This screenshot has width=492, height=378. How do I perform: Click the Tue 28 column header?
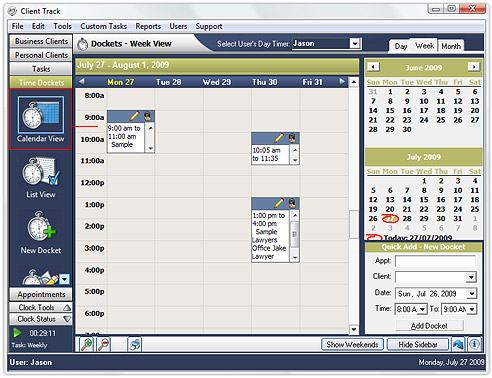coord(168,82)
